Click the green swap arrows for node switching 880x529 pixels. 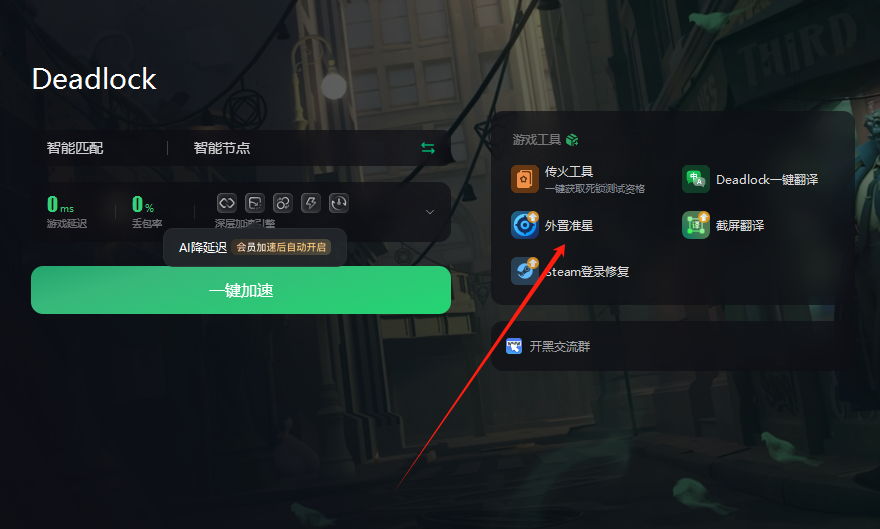pyautogui.click(x=428, y=148)
